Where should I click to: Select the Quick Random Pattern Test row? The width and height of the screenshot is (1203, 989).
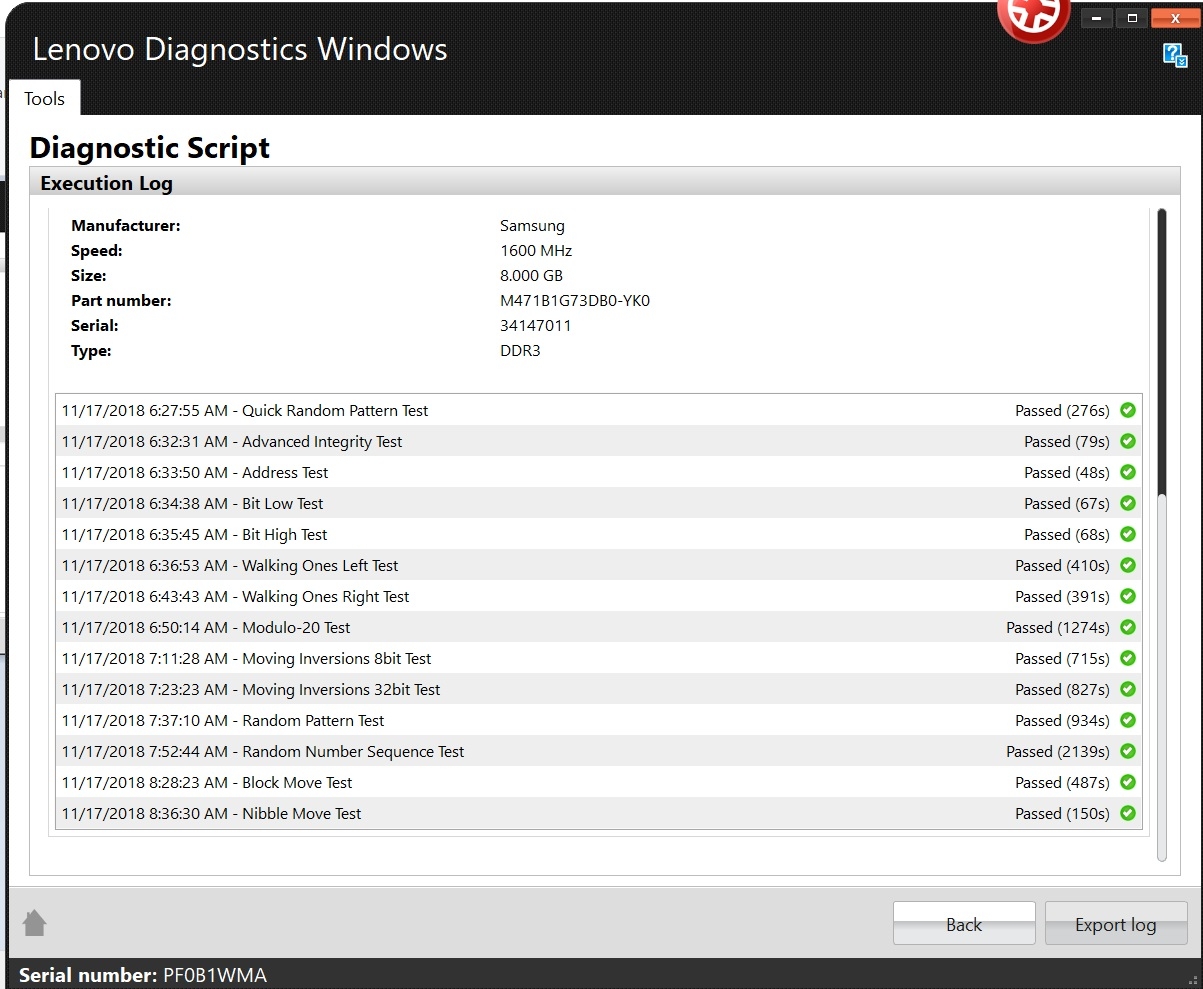tap(598, 410)
